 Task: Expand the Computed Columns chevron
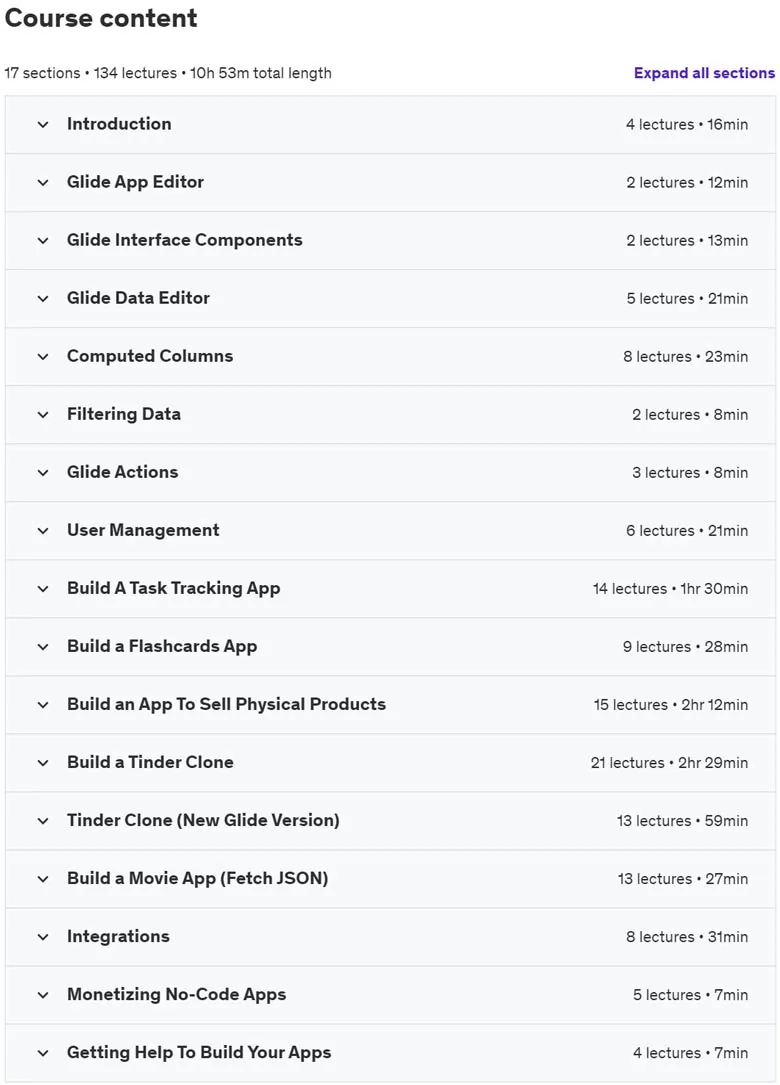(43, 357)
